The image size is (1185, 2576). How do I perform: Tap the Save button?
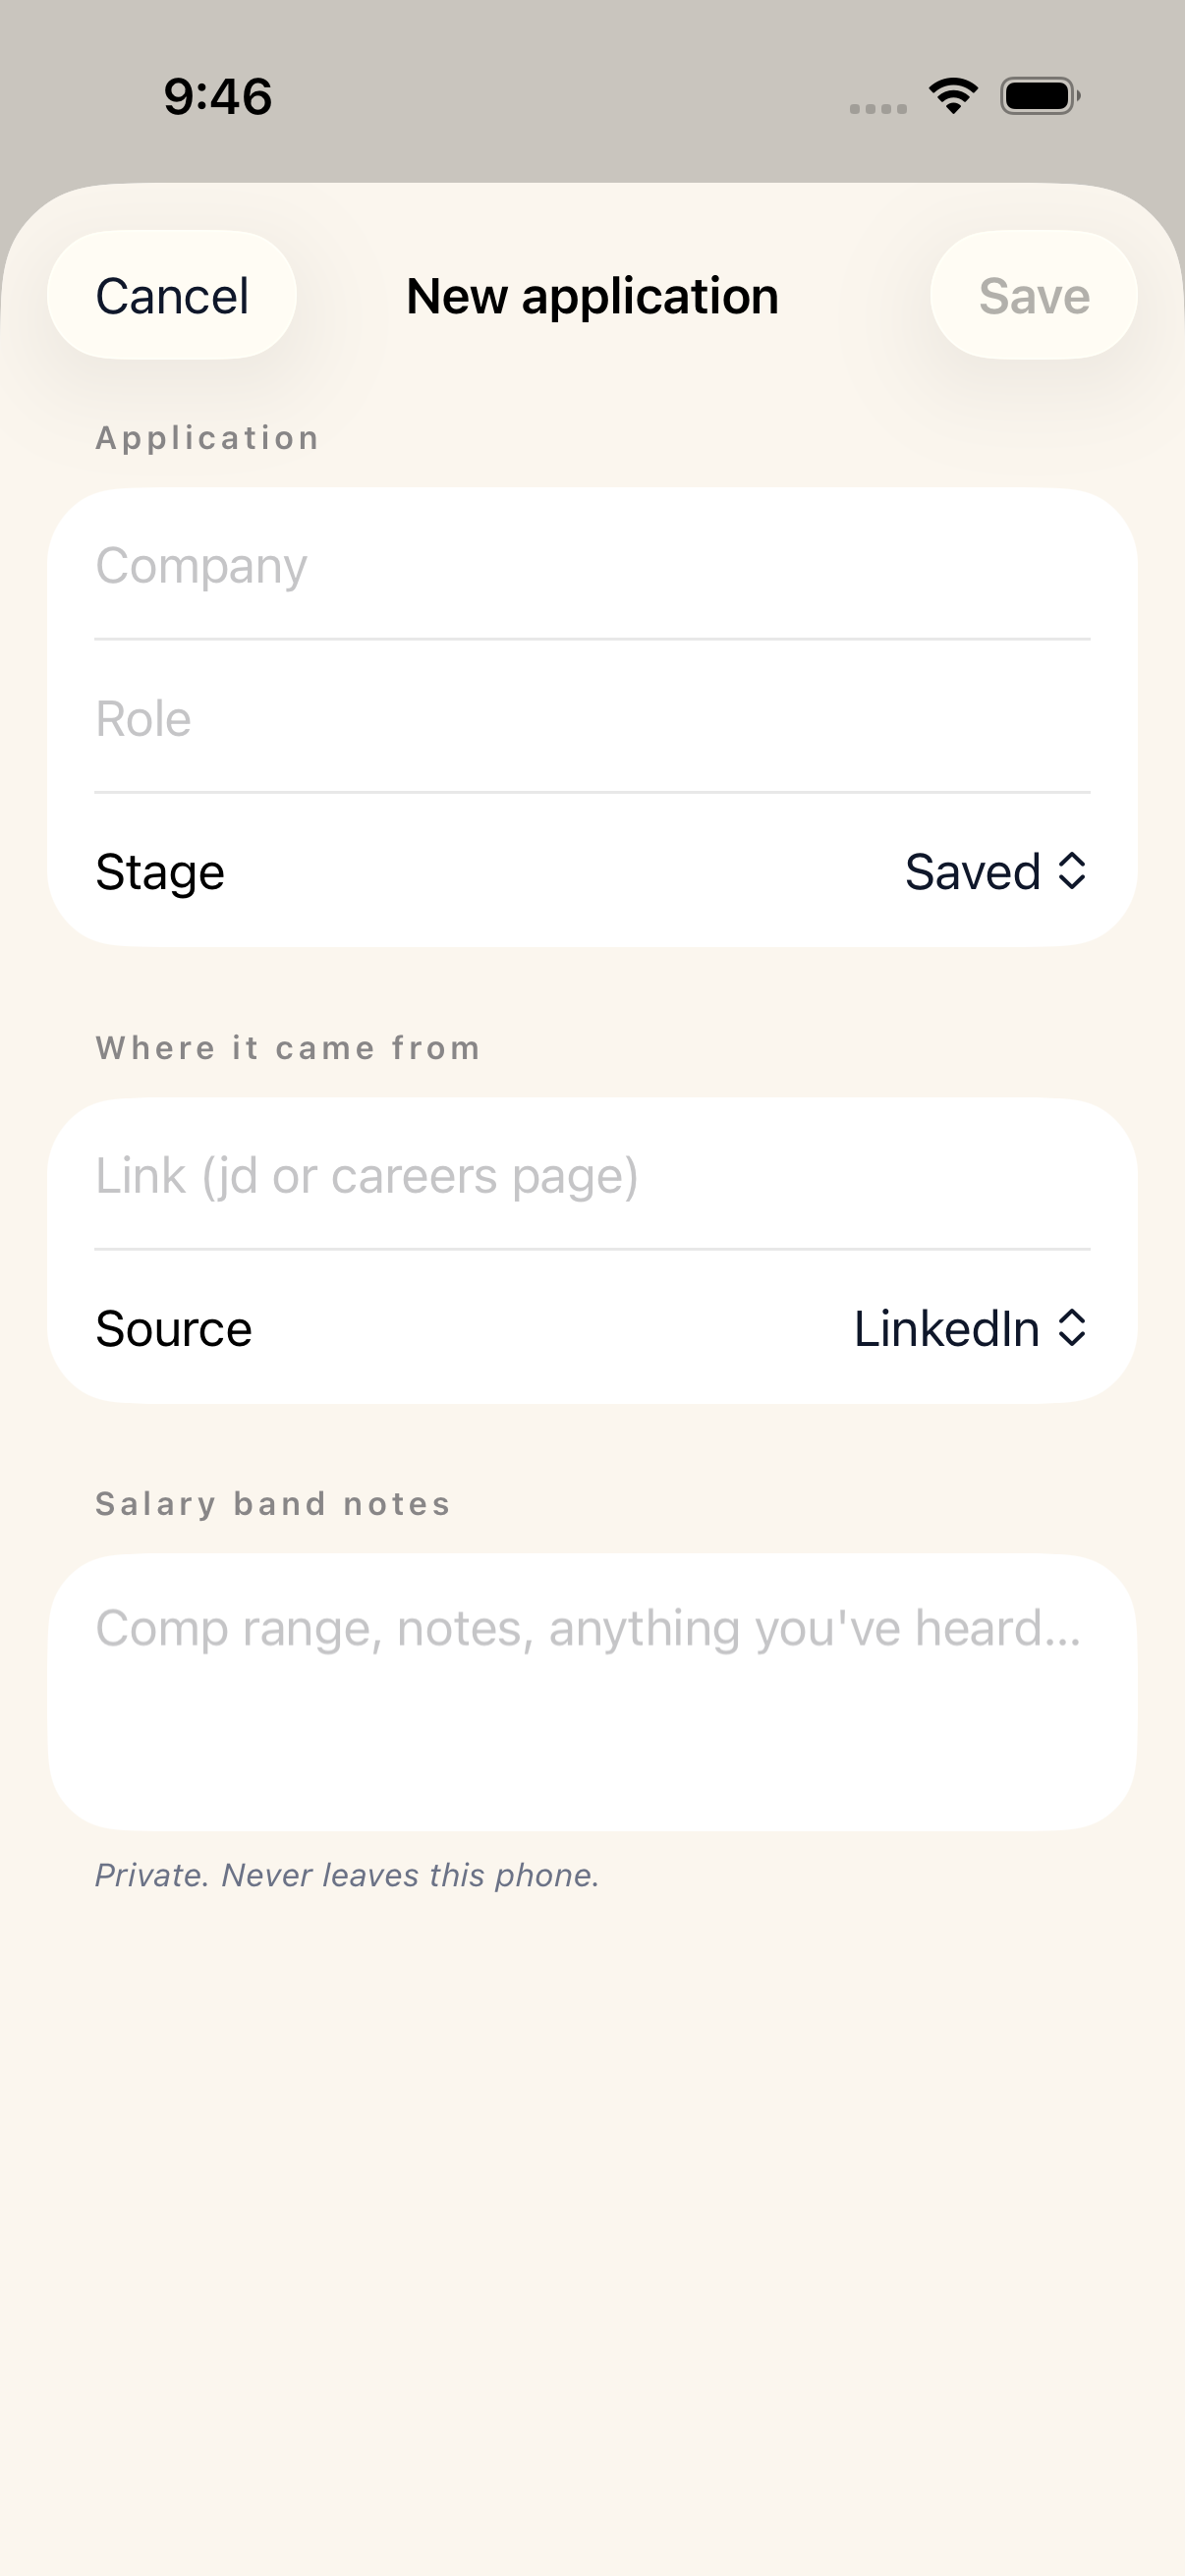point(1034,296)
